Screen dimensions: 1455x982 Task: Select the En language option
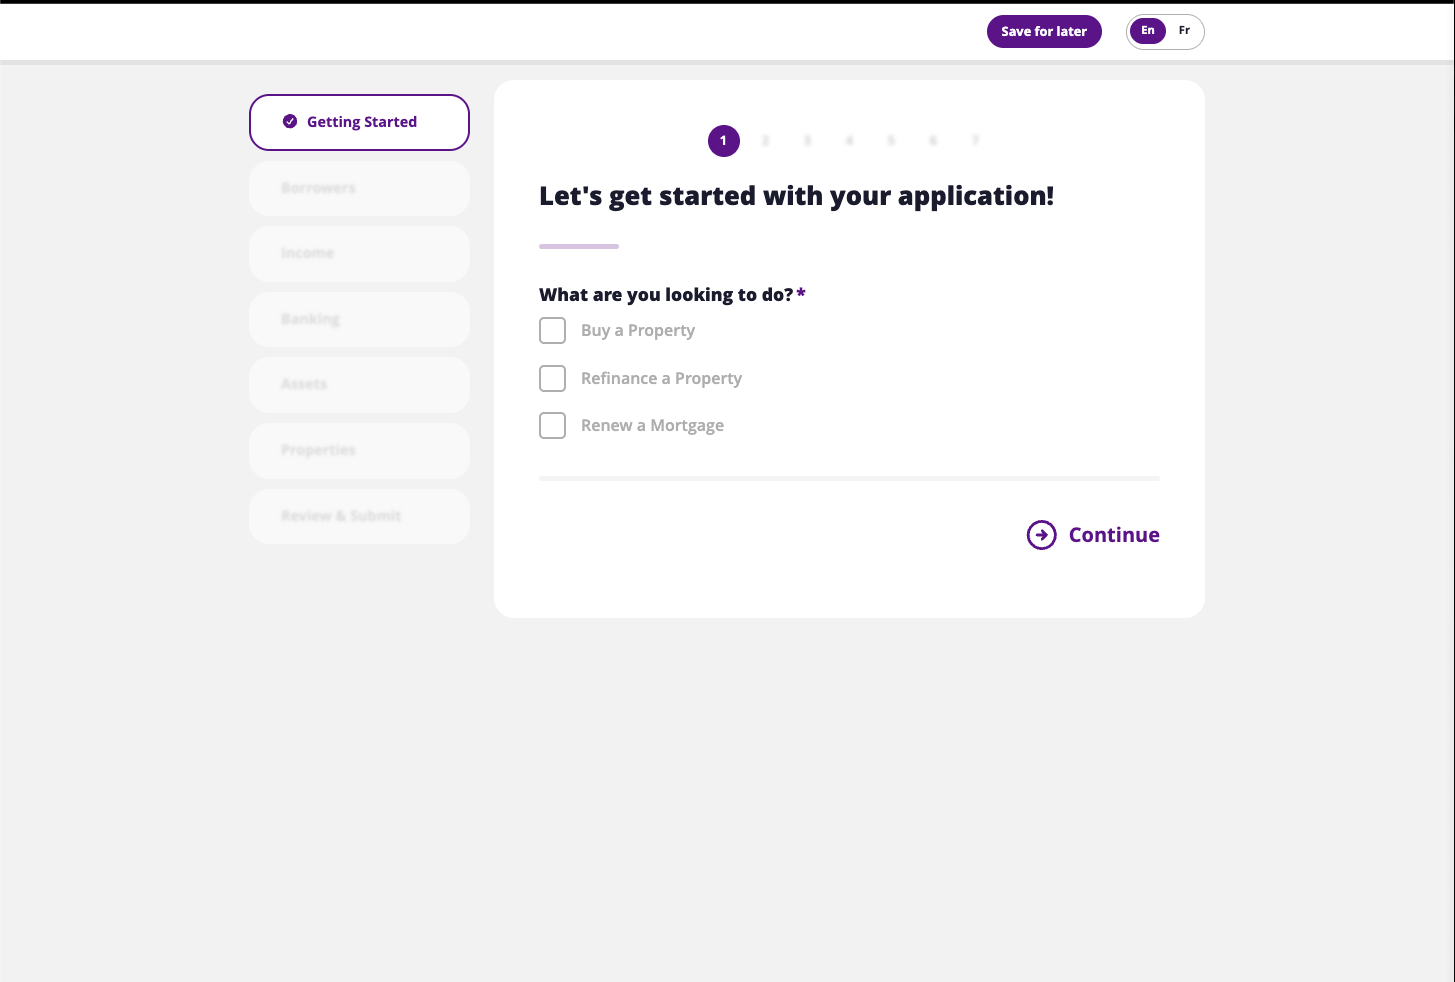pyautogui.click(x=1147, y=31)
